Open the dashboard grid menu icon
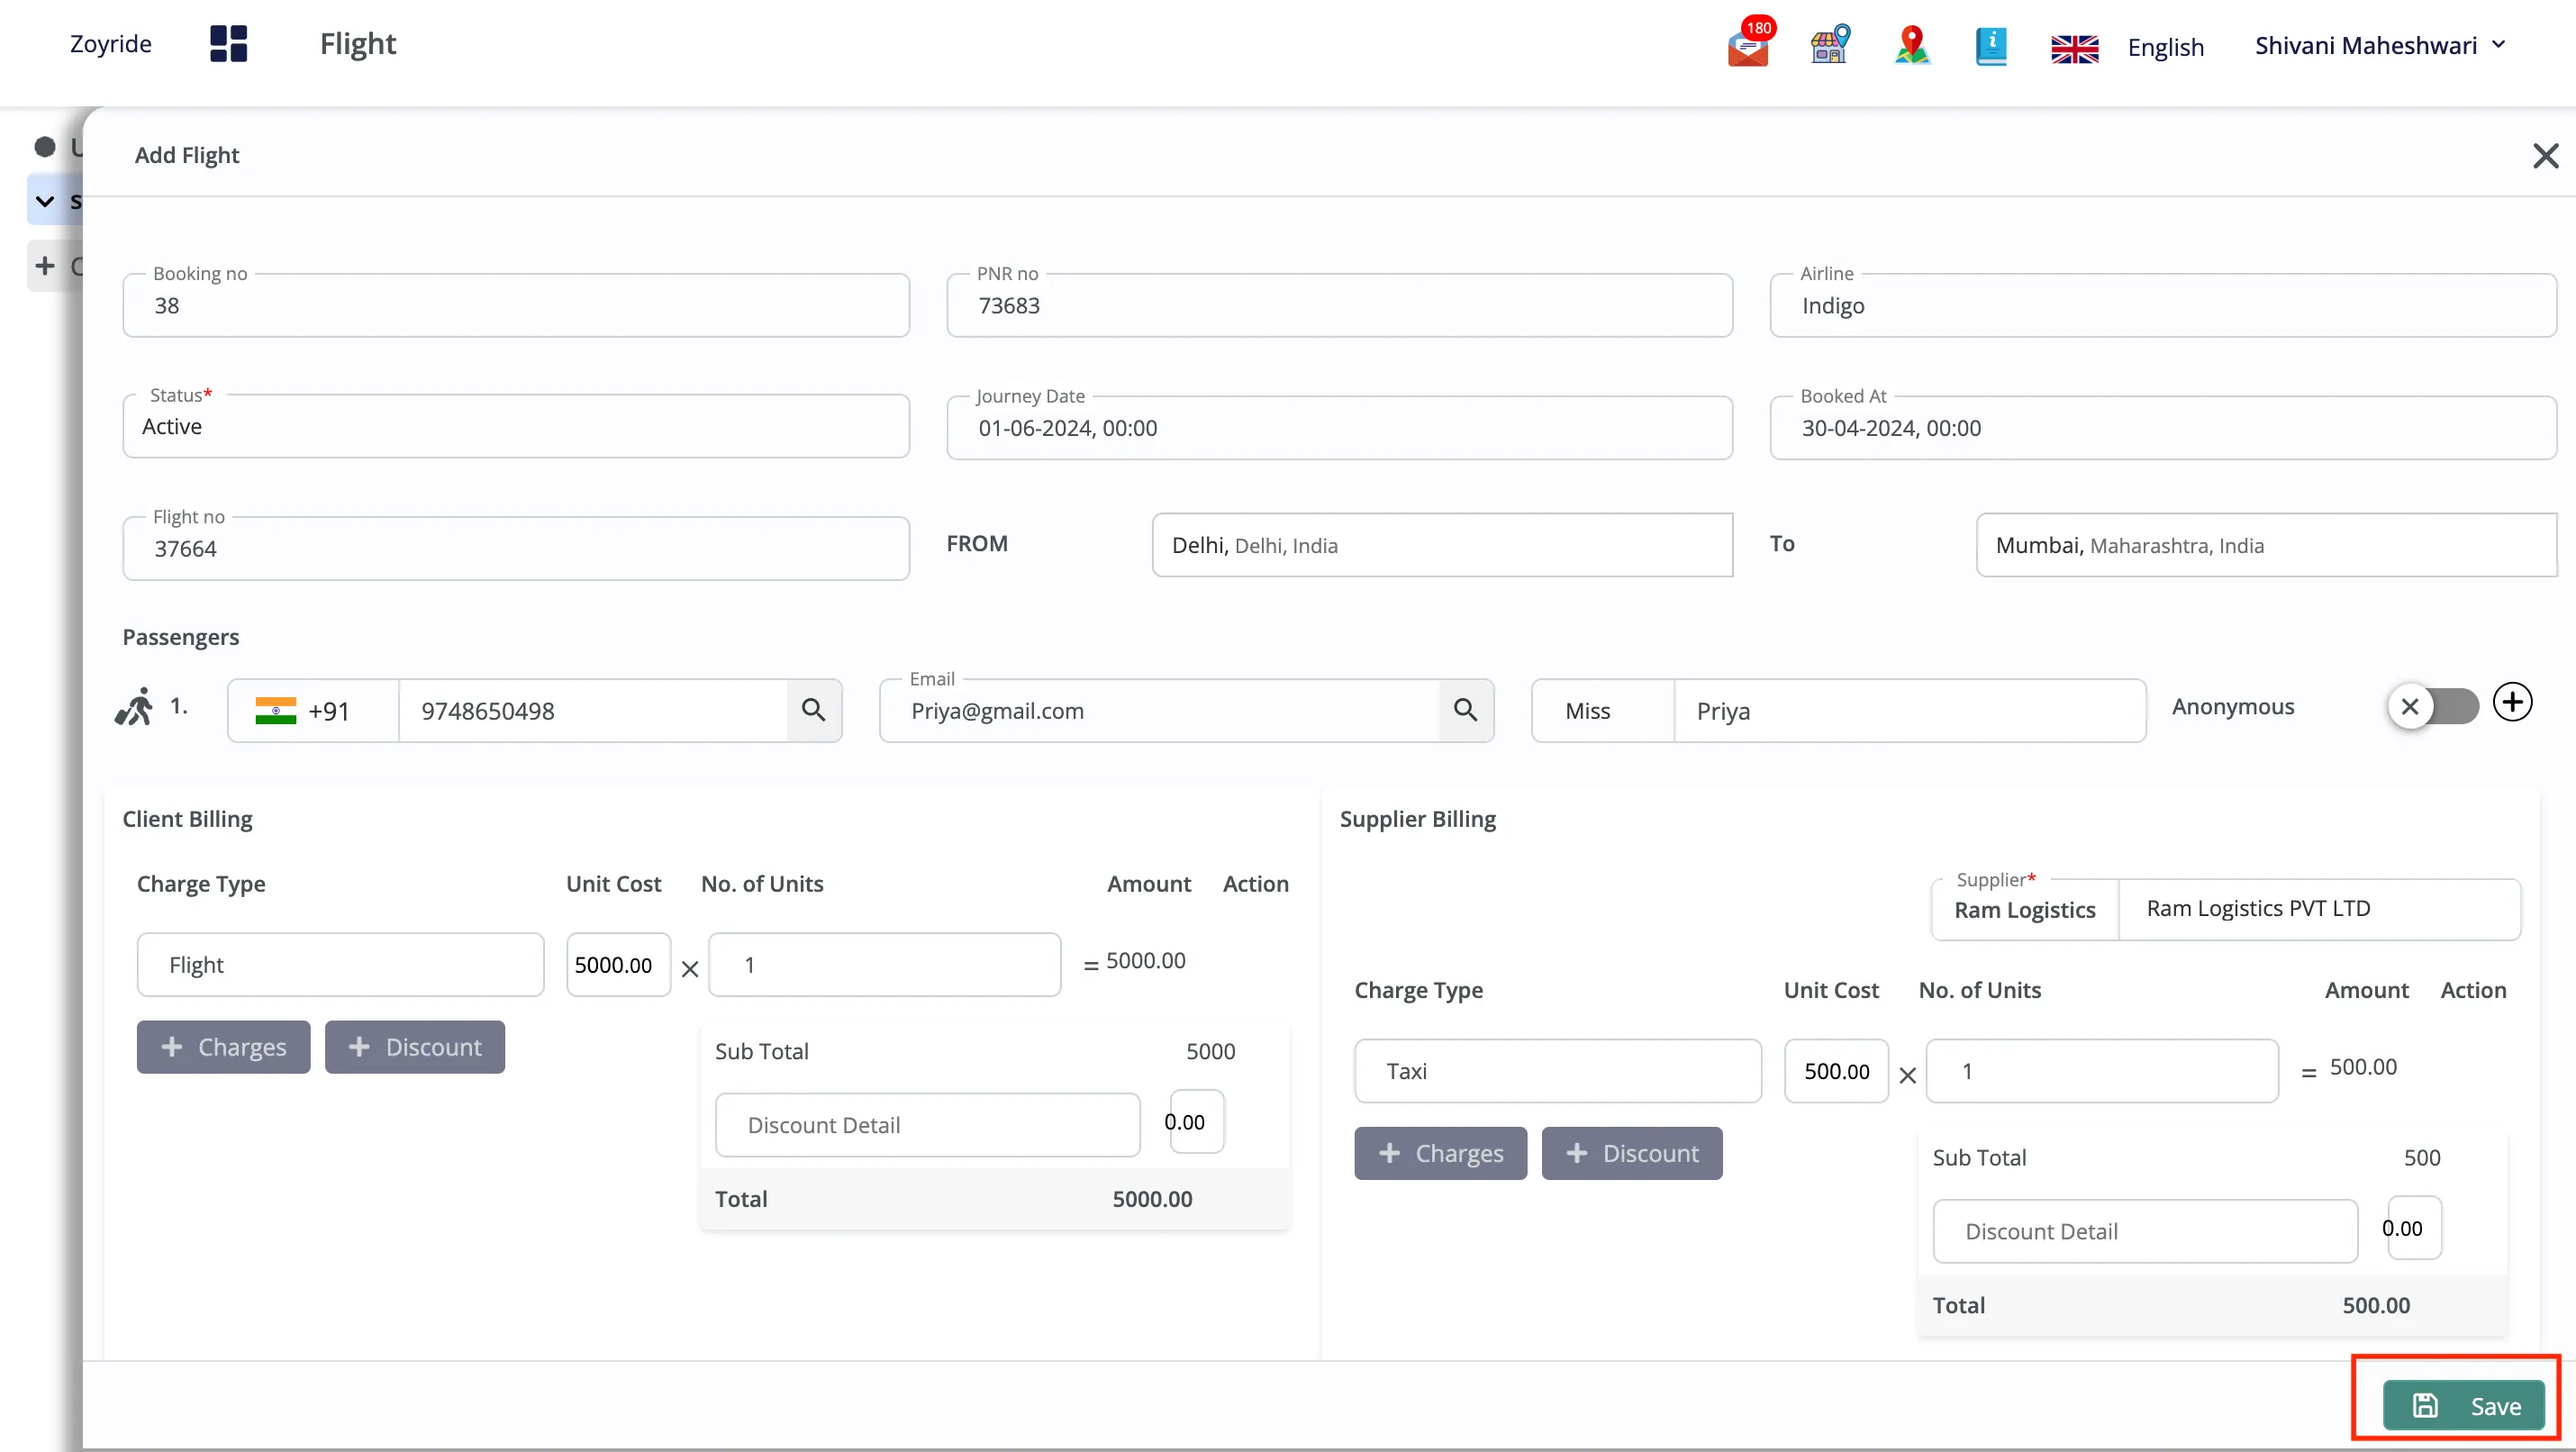 pyautogui.click(x=228, y=44)
